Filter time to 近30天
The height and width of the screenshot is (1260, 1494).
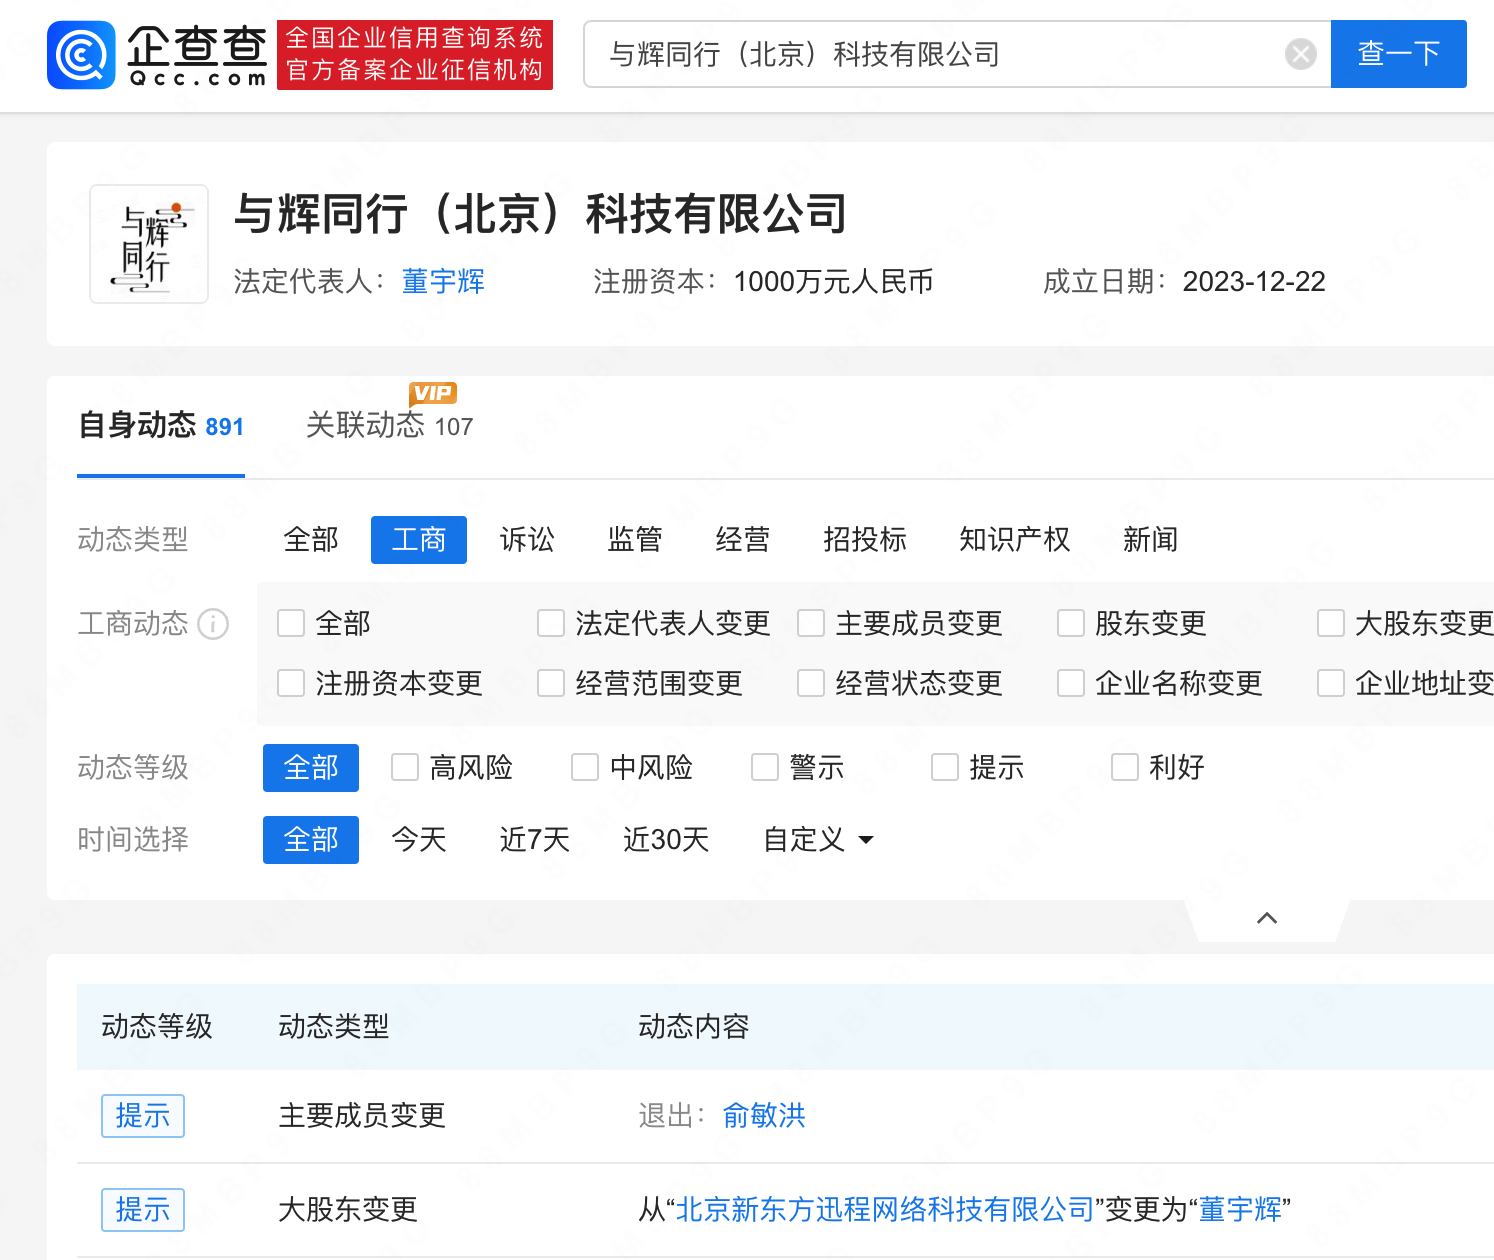tap(667, 840)
